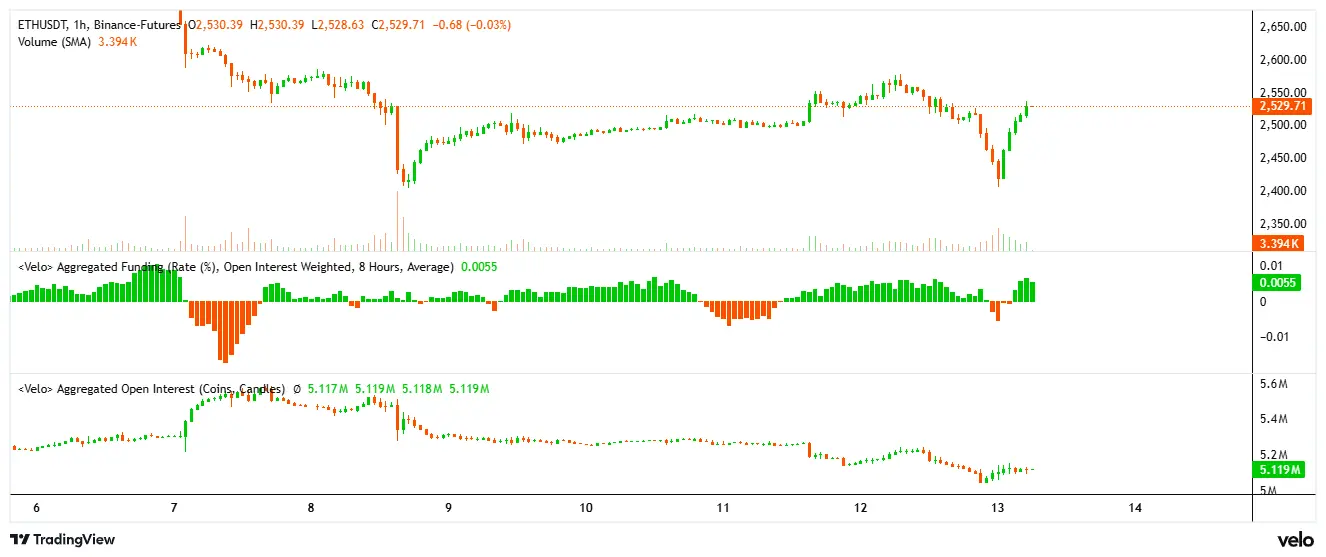
Task: Click the 5.6M open interest axis label
Action: [1274, 384]
